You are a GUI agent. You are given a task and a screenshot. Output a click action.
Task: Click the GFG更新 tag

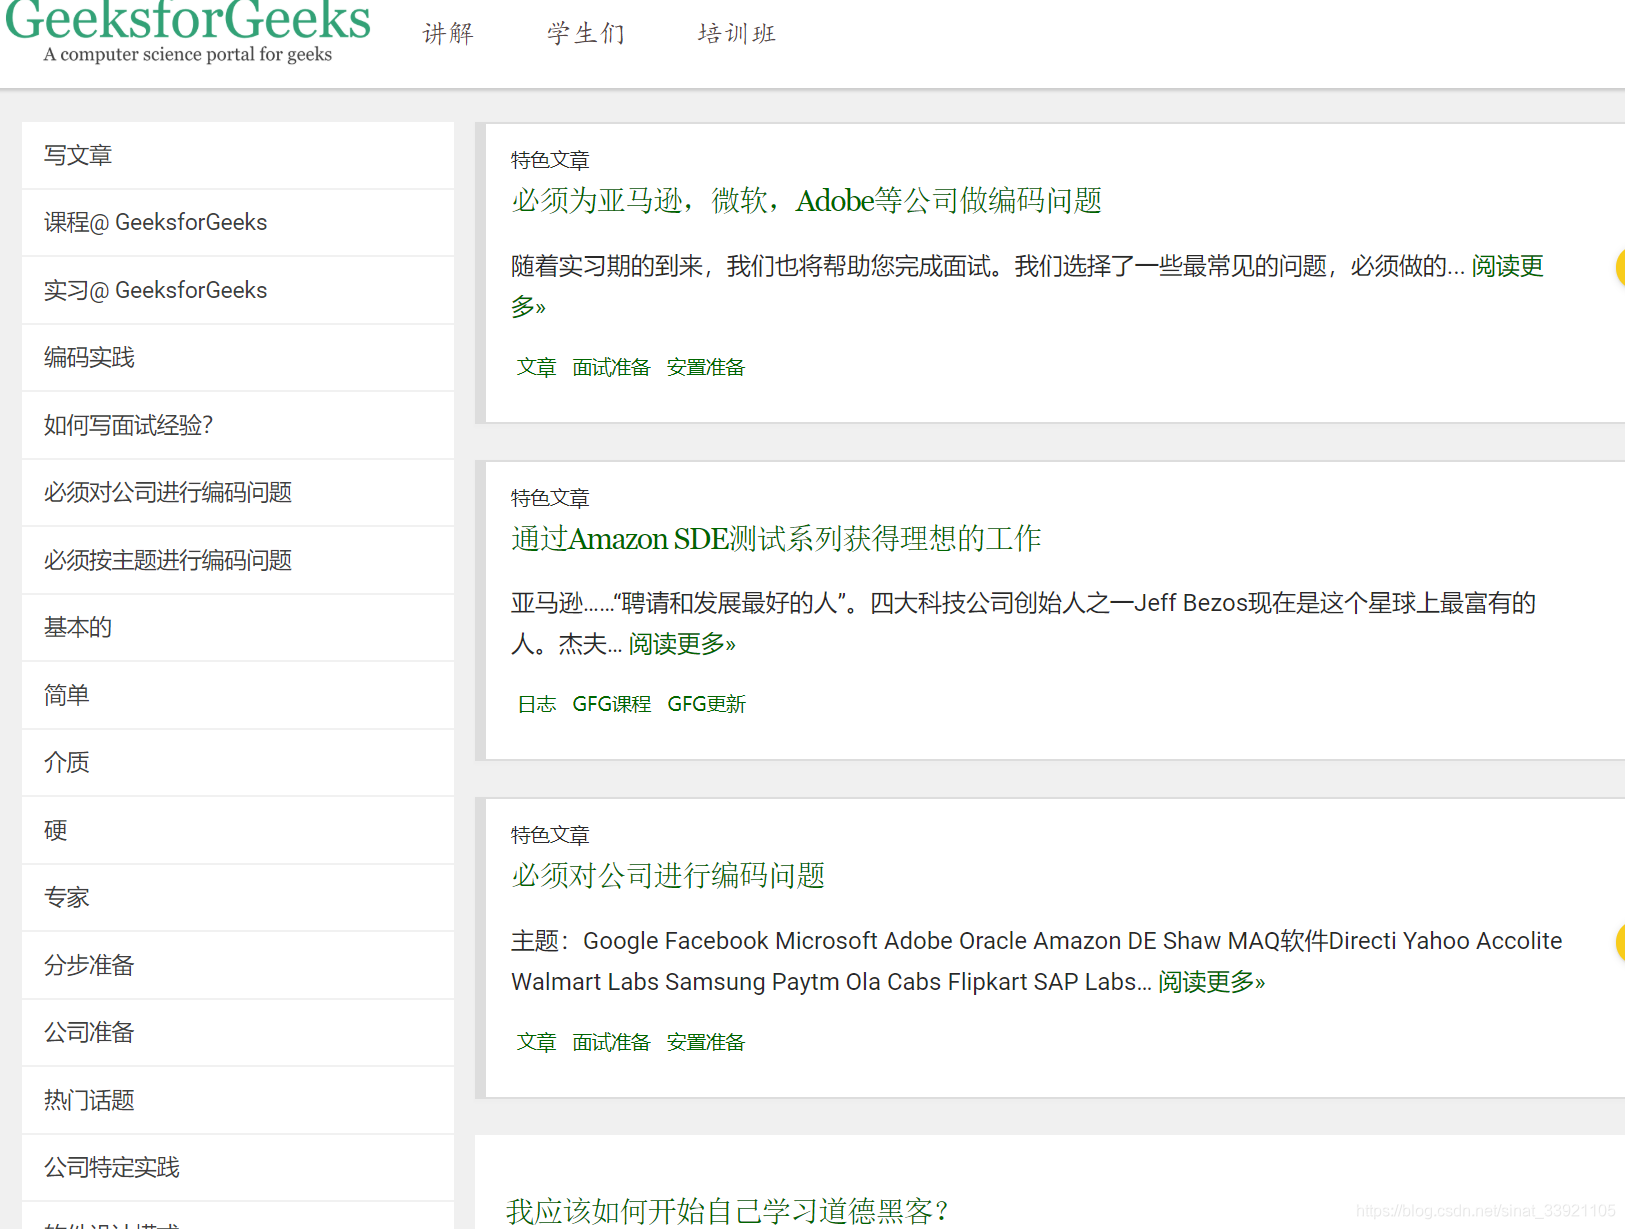click(x=706, y=704)
